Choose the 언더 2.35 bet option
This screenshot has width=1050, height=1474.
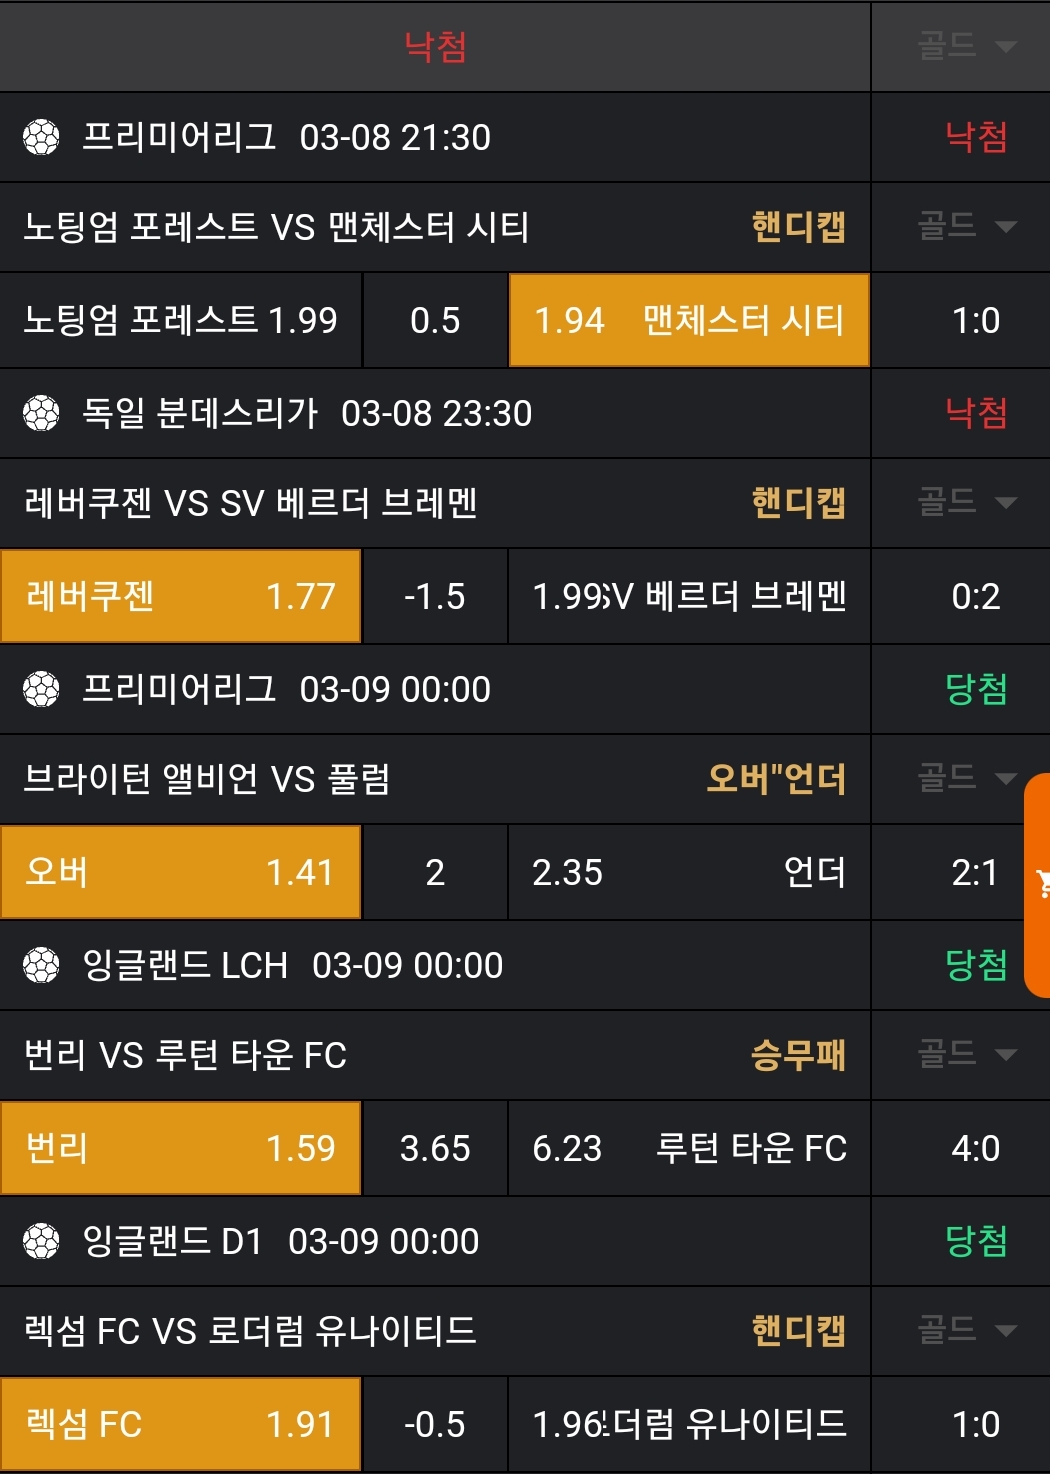[x=689, y=872]
